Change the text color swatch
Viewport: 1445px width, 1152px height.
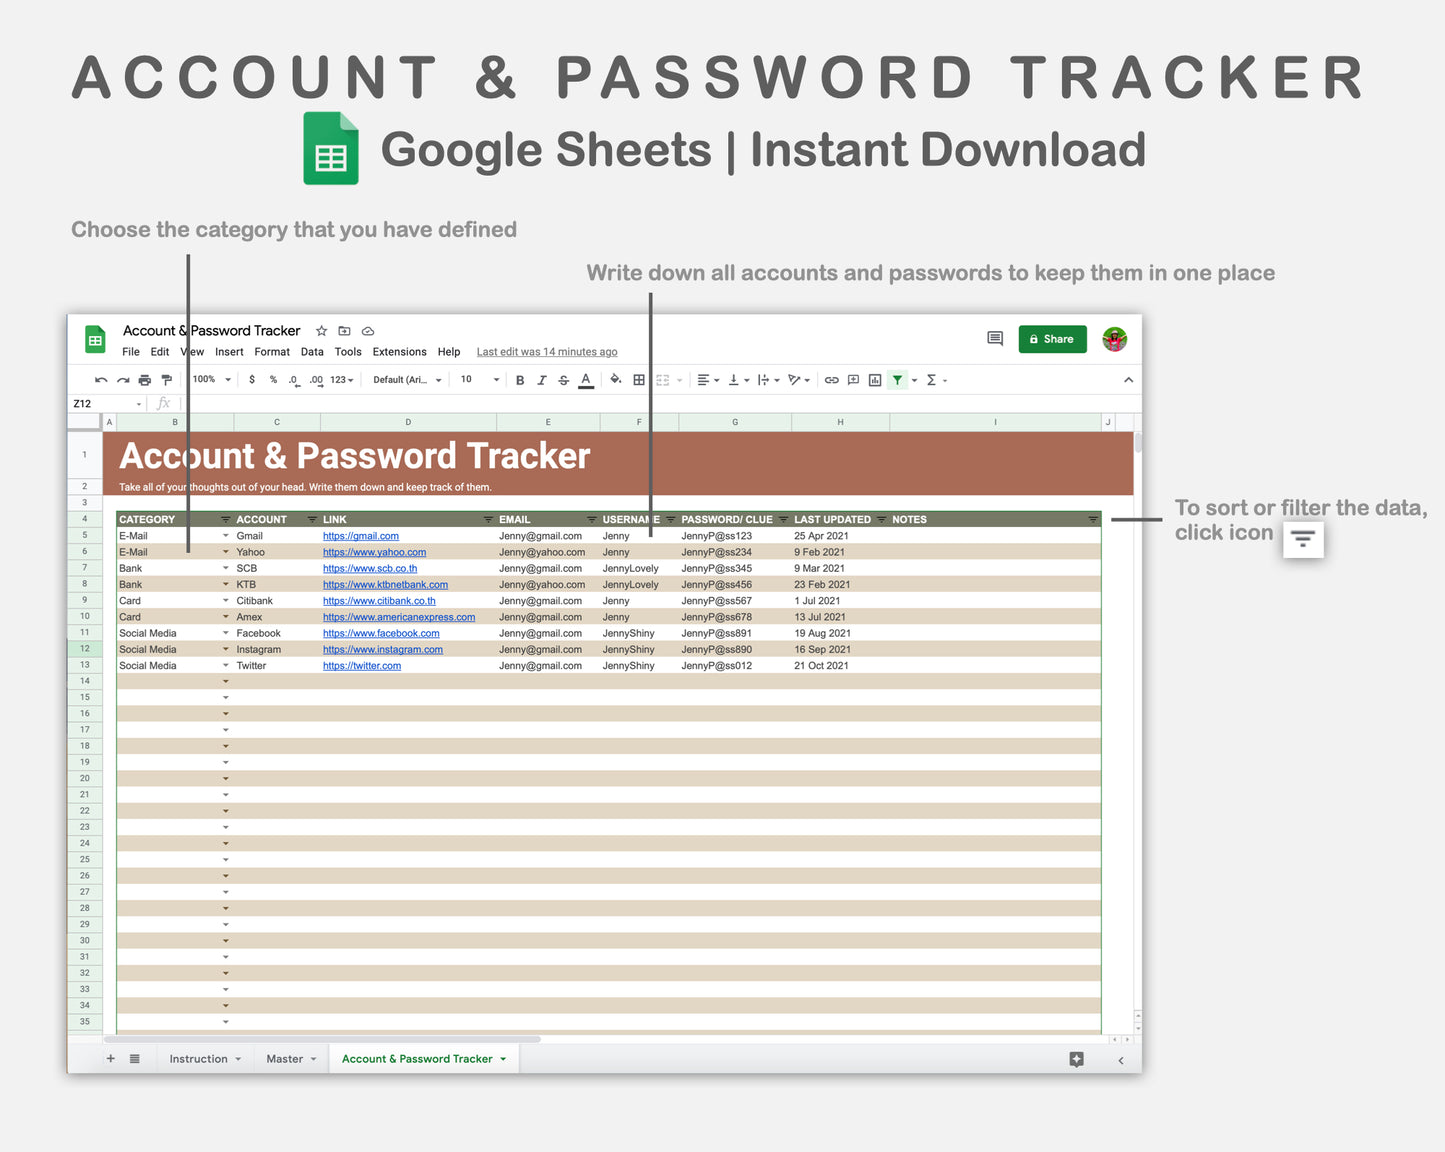[x=586, y=380]
